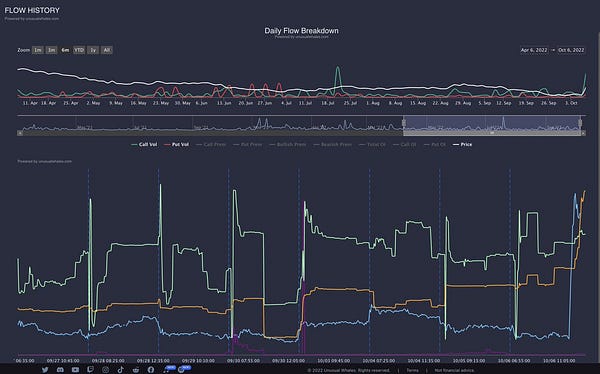
Task: Toggle the Put Vol series in legend
Action: coord(176,144)
